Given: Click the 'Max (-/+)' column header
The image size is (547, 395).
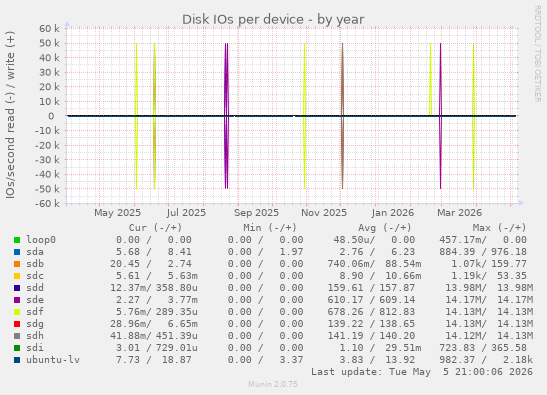Looking at the screenshot, I should tap(499, 228).
